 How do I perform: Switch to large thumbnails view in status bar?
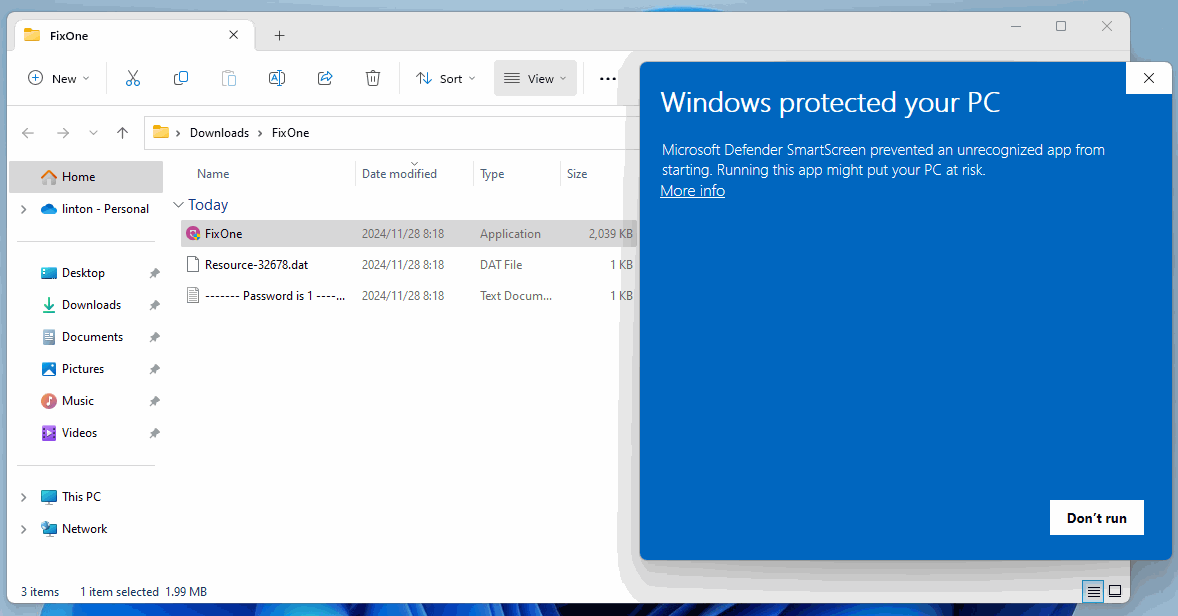[x=1116, y=592]
